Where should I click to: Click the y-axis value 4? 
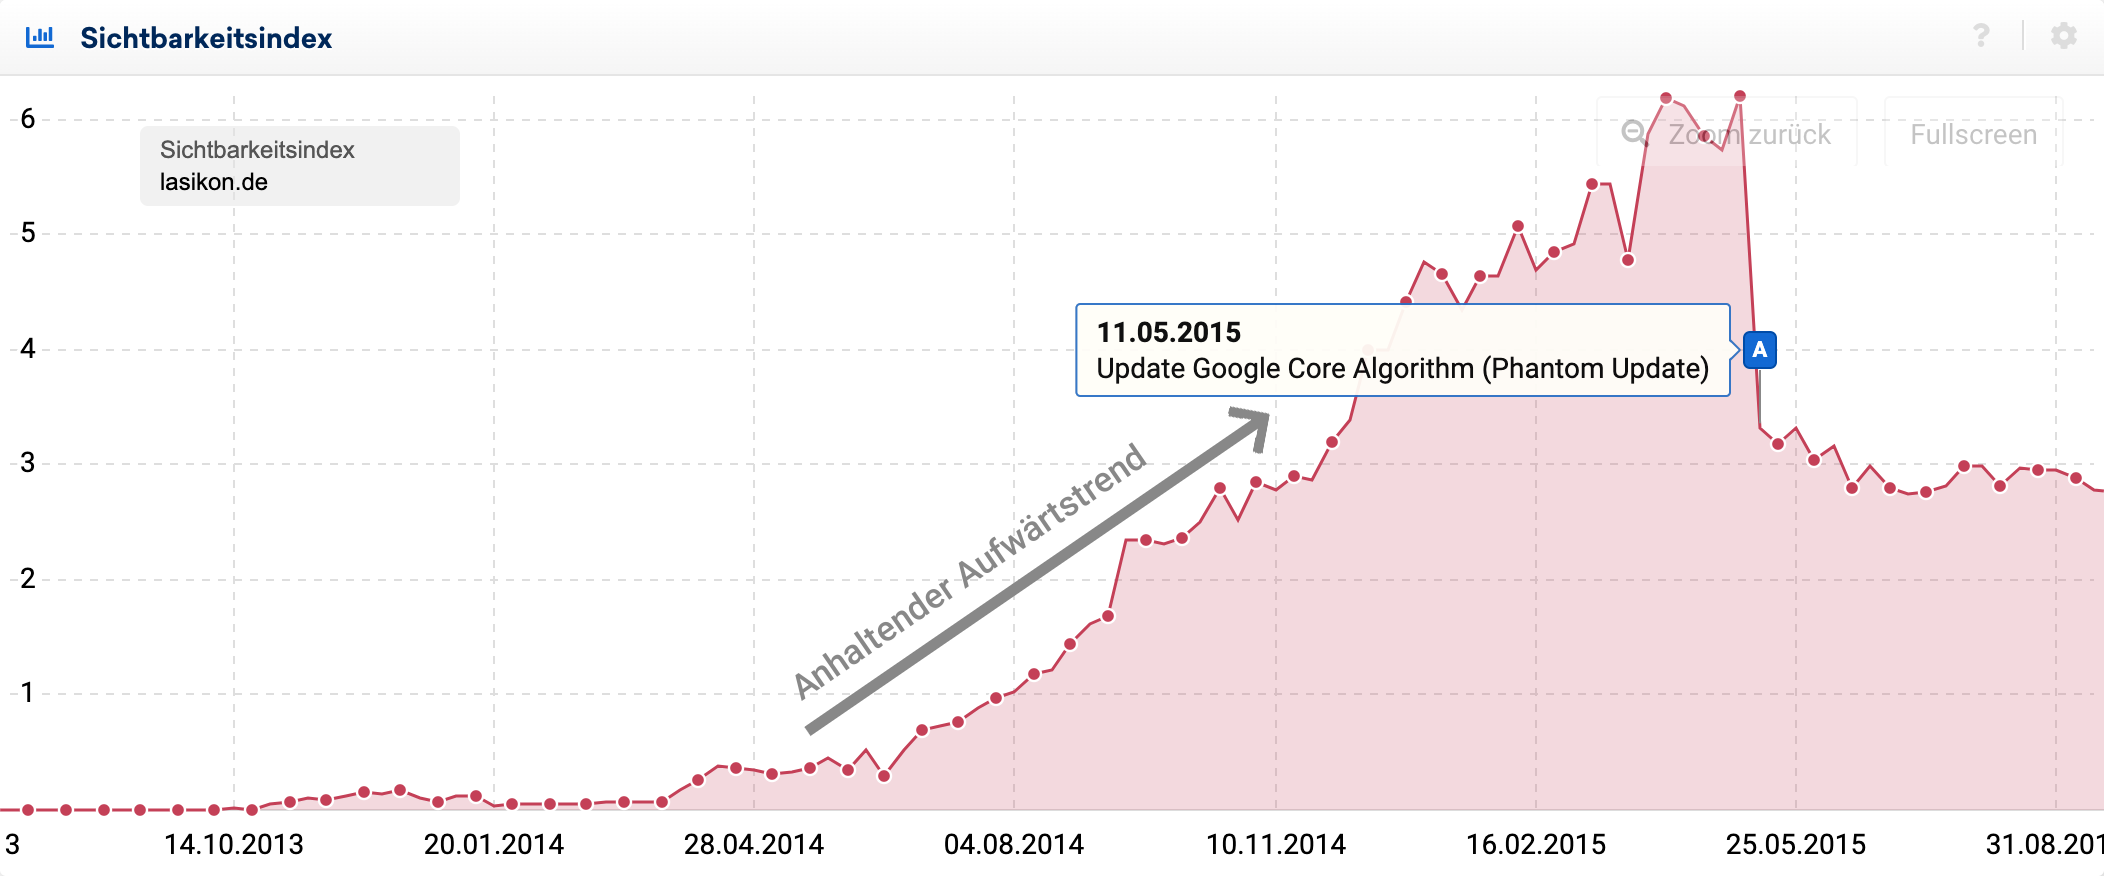pyautogui.click(x=28, y=348)
